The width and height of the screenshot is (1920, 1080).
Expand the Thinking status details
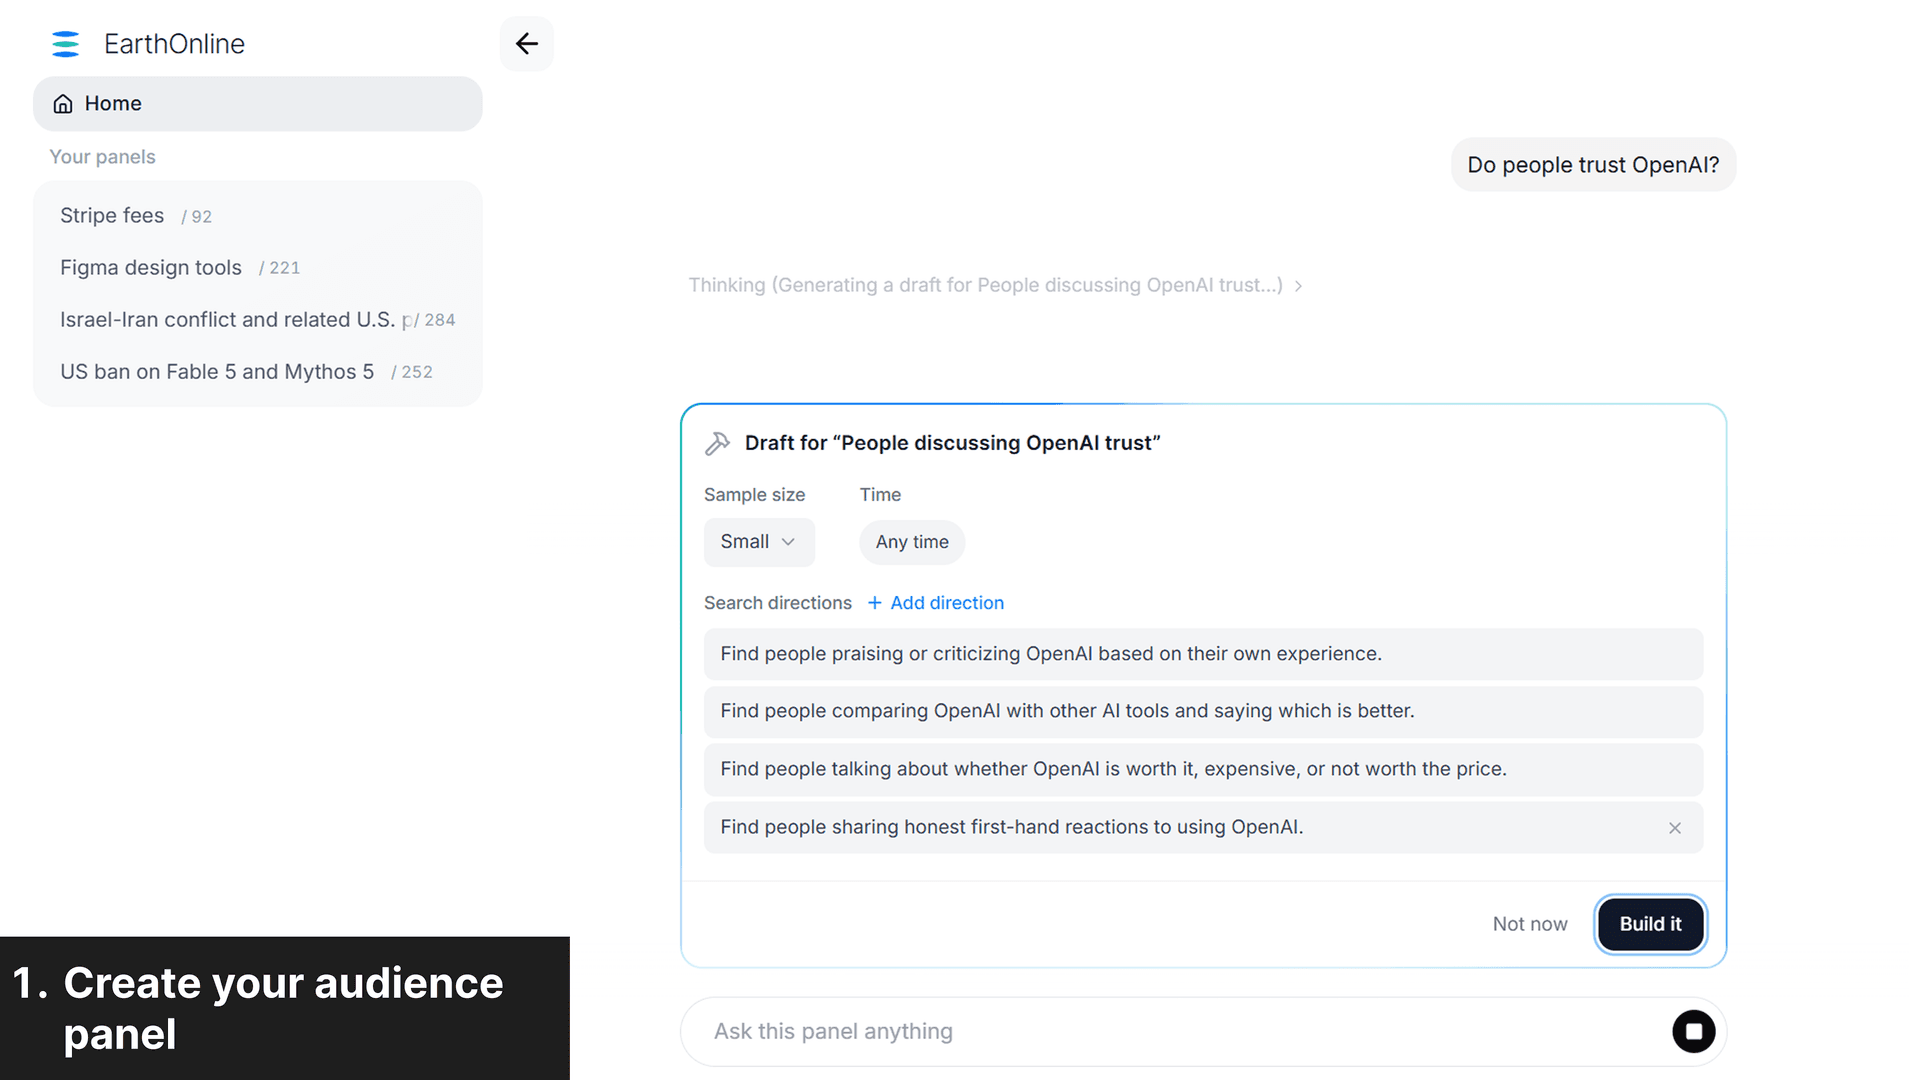coord(995,286)
